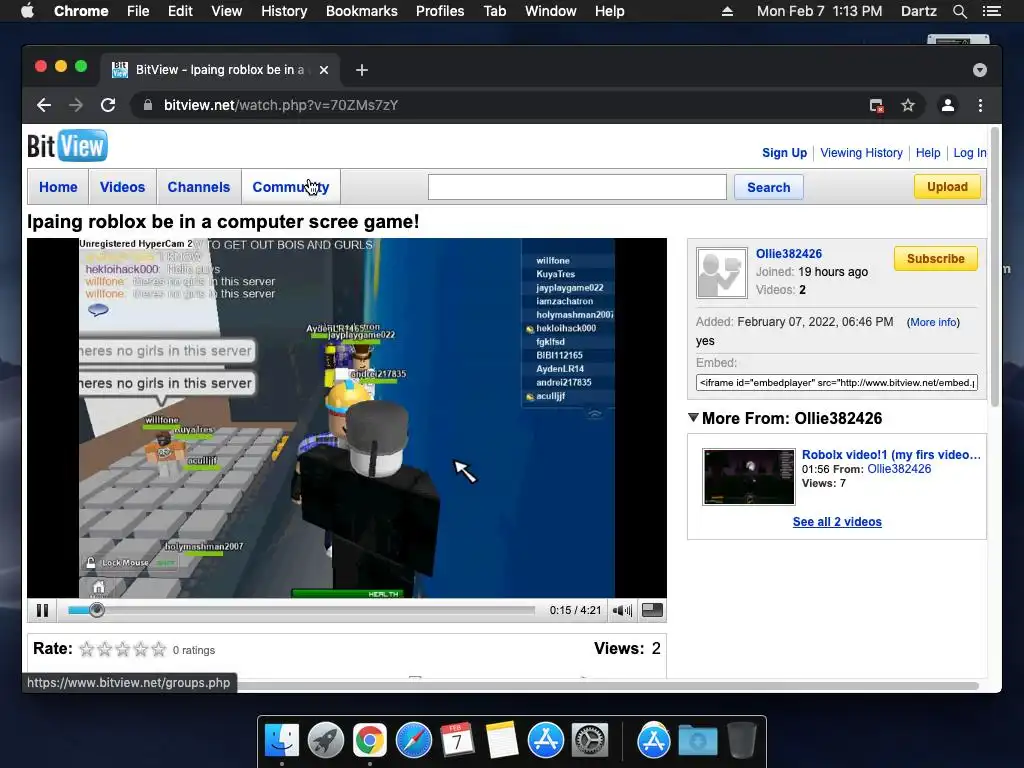Click the Ollie382426 avatar image
1024x768 pixels.
pos(722,273)
